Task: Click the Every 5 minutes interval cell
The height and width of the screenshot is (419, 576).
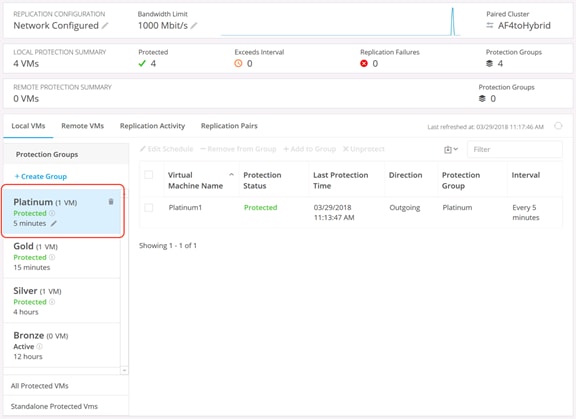Action: pos(526,212)
